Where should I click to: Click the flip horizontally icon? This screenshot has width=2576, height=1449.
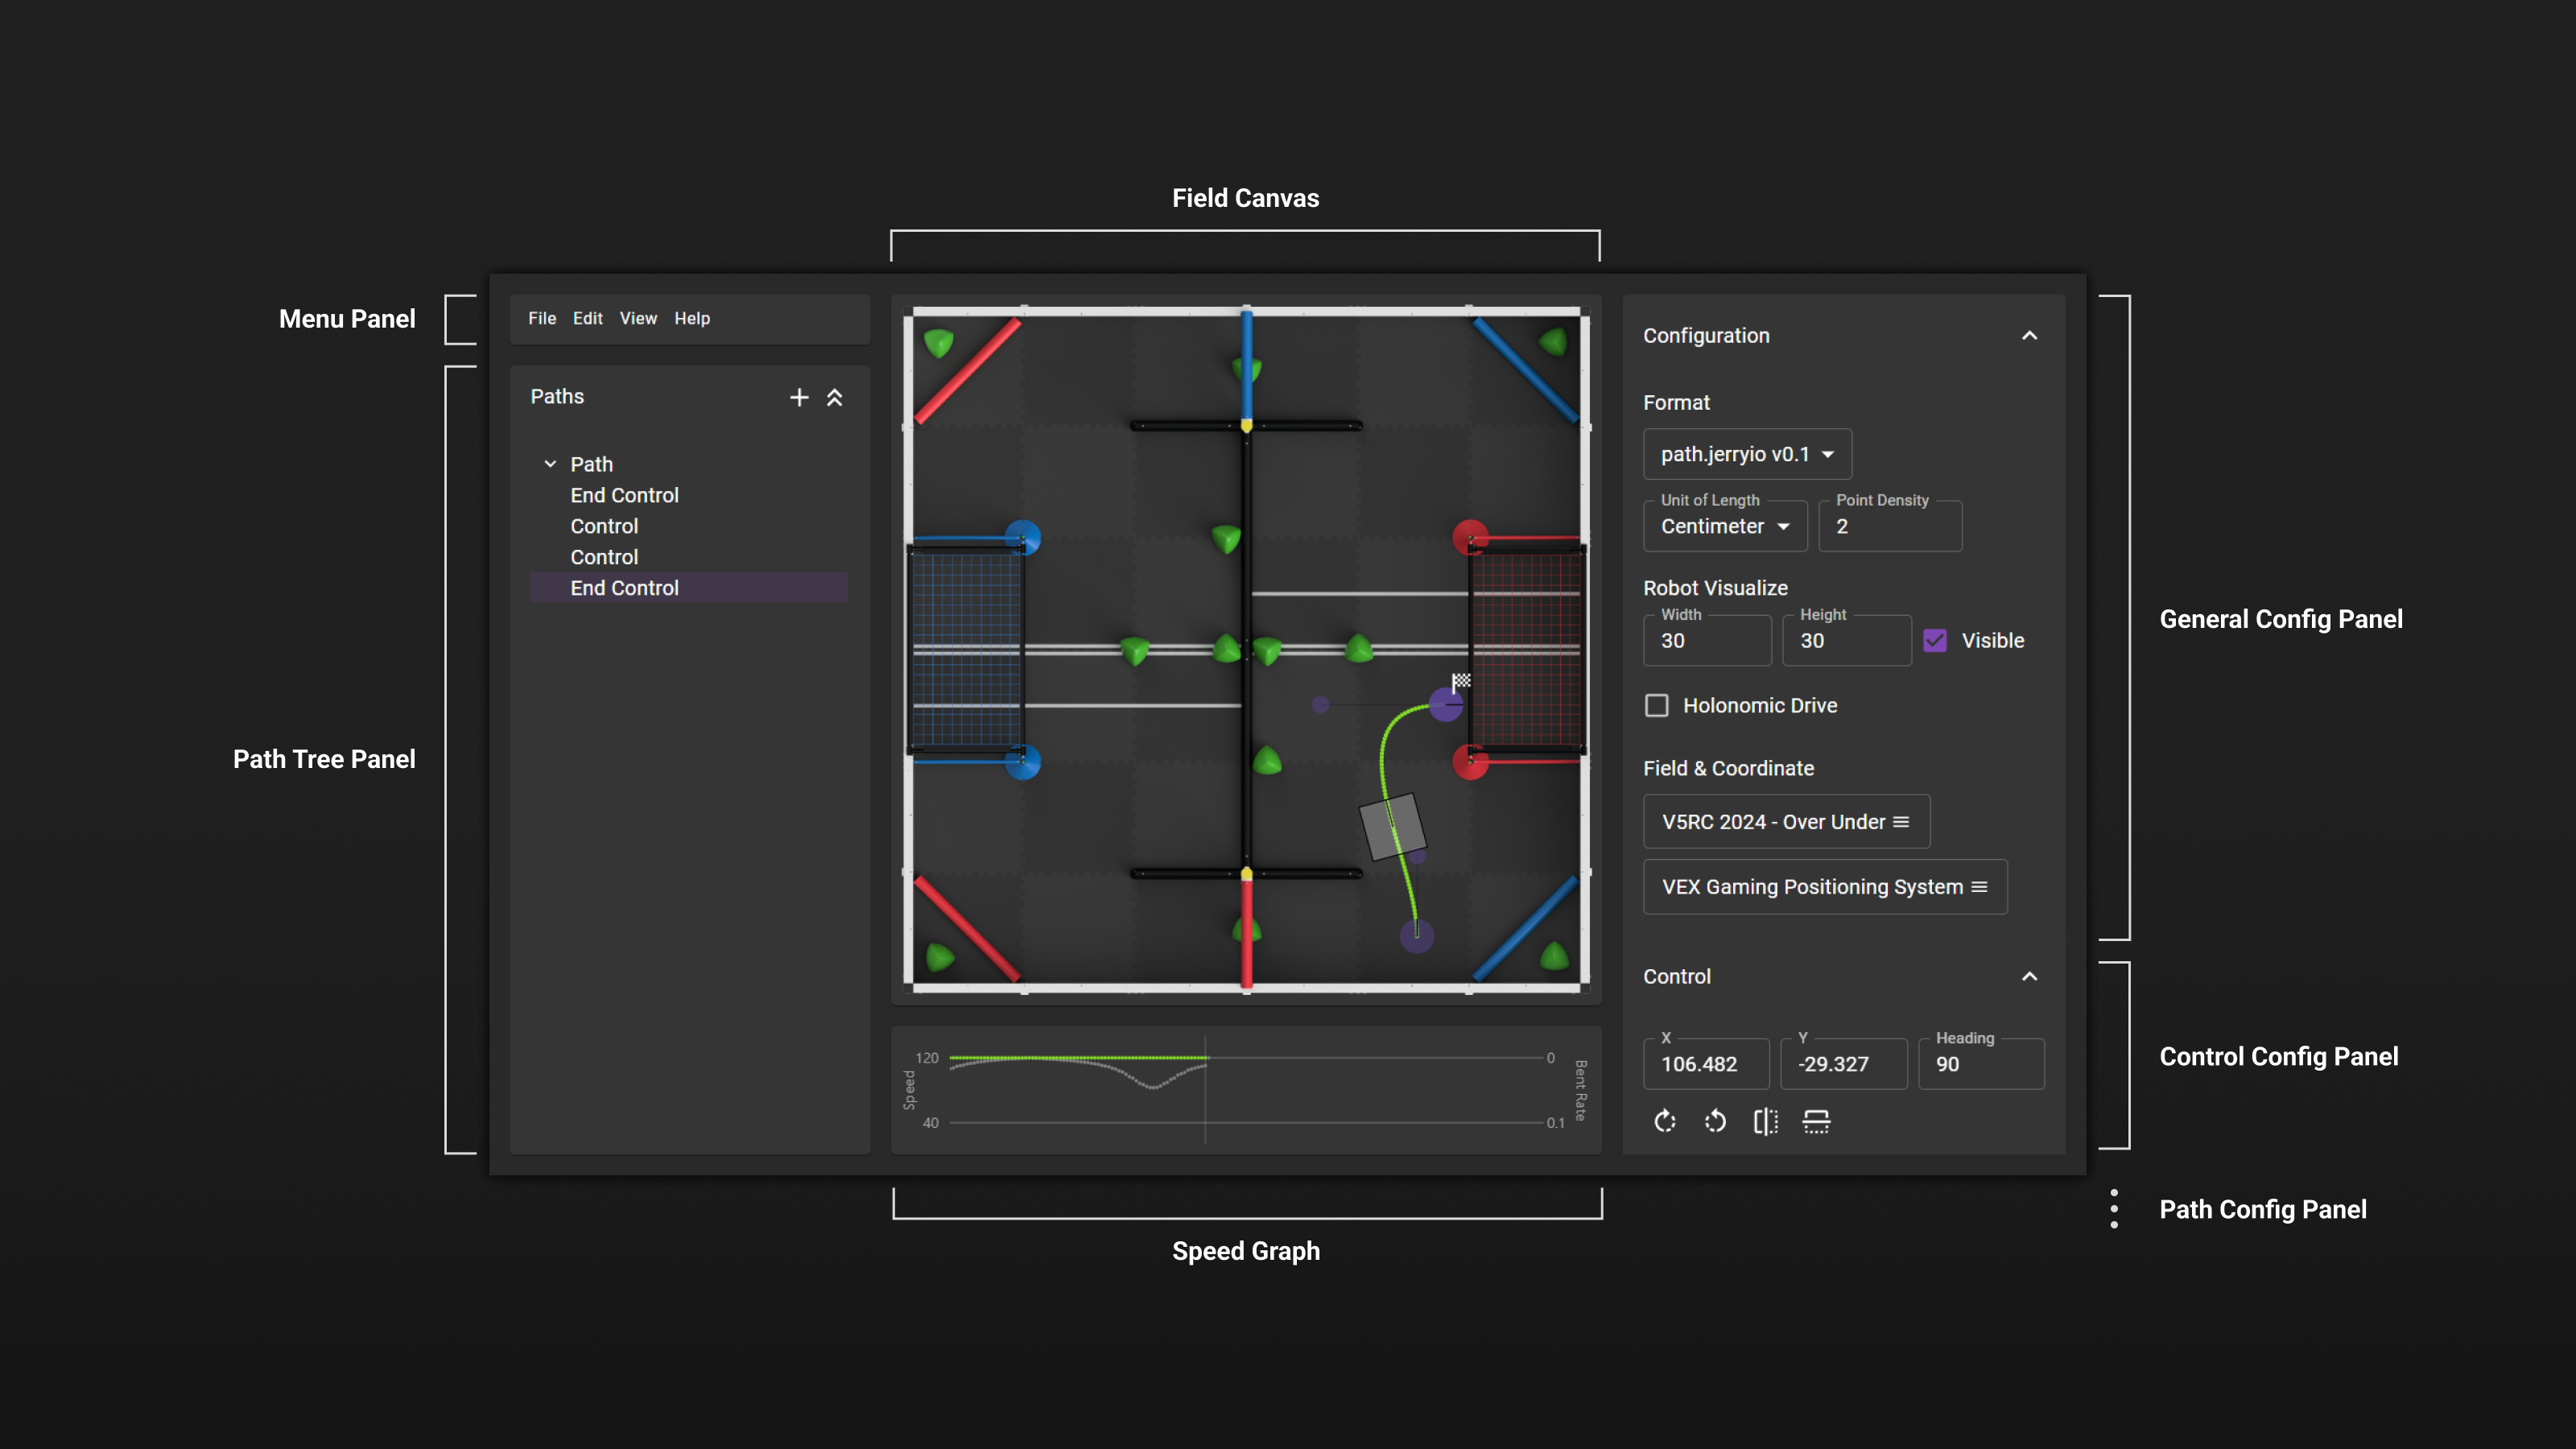pos(1766,1122)
